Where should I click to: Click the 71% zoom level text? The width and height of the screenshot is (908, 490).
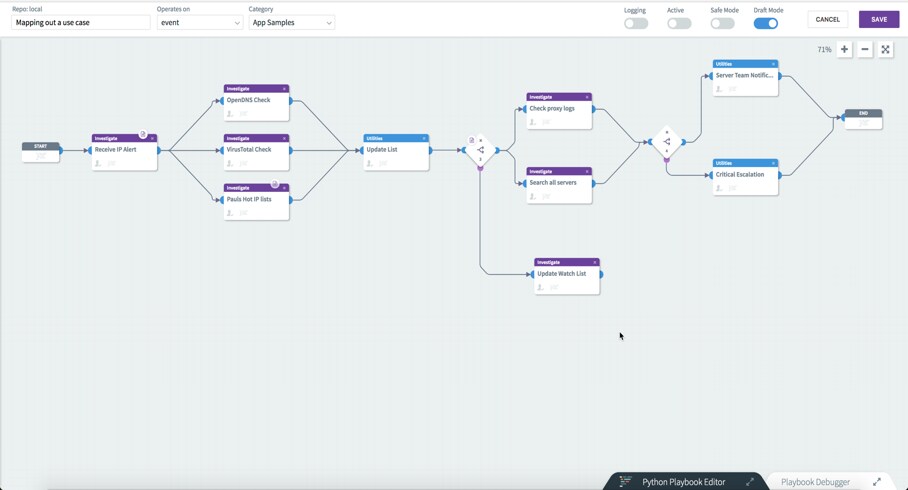coord(825,50)
